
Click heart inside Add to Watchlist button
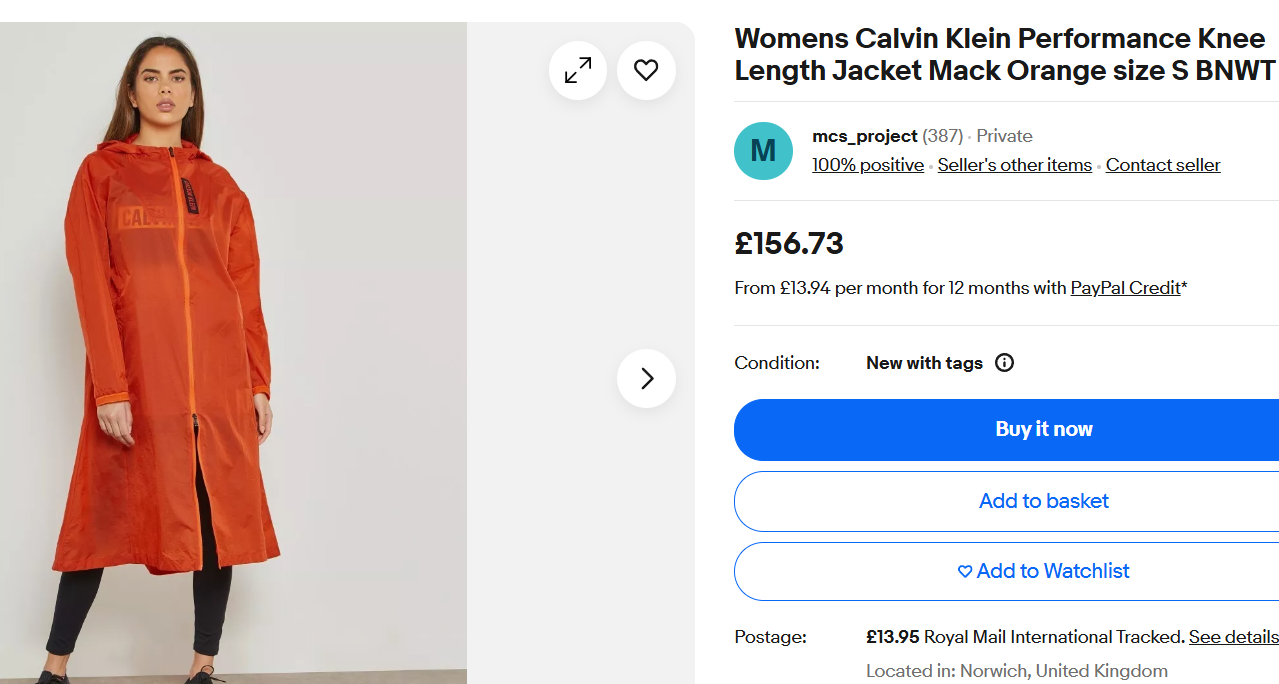click(x=965, y=571)
